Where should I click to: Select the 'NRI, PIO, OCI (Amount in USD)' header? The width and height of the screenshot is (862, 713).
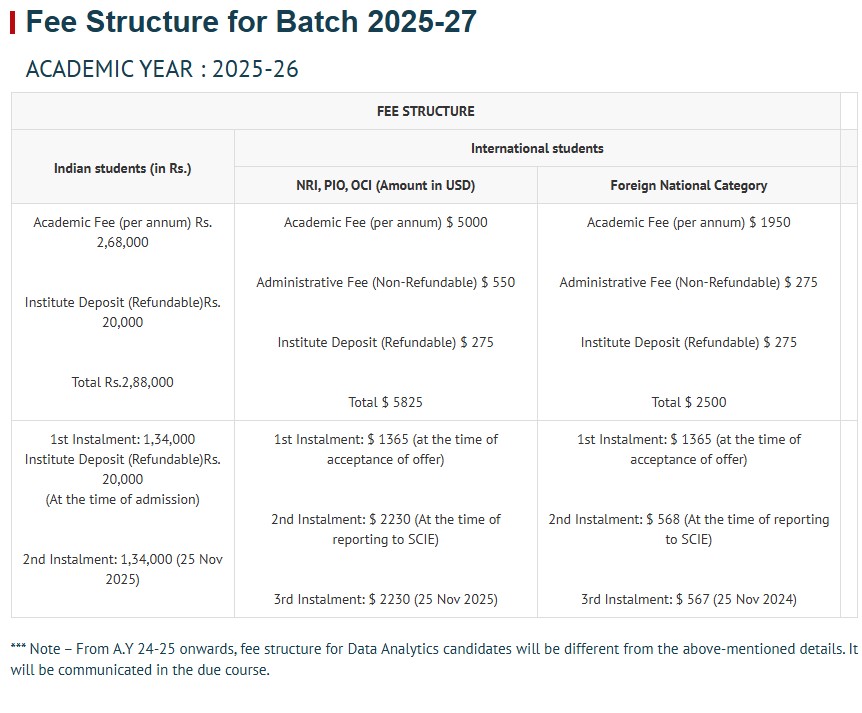point(385,185)
